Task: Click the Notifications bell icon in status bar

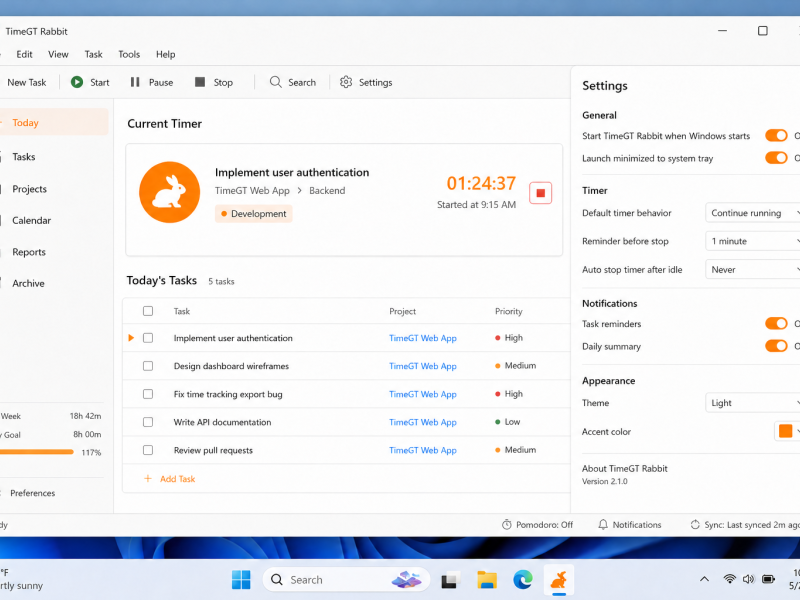Action: point(603,524)
